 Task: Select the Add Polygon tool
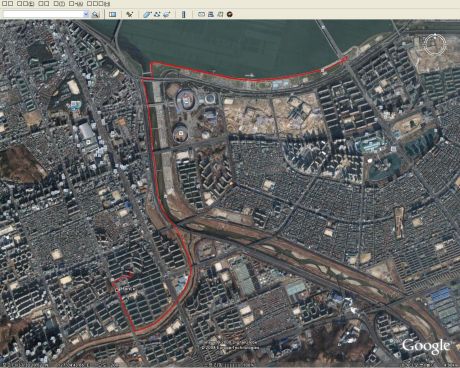click(x=147, y=14)
